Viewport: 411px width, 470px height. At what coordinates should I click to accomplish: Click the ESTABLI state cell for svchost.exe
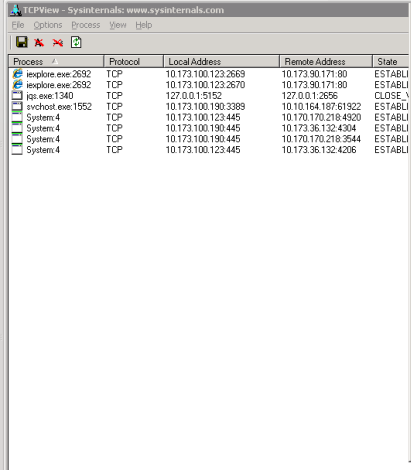click(391, 106)
